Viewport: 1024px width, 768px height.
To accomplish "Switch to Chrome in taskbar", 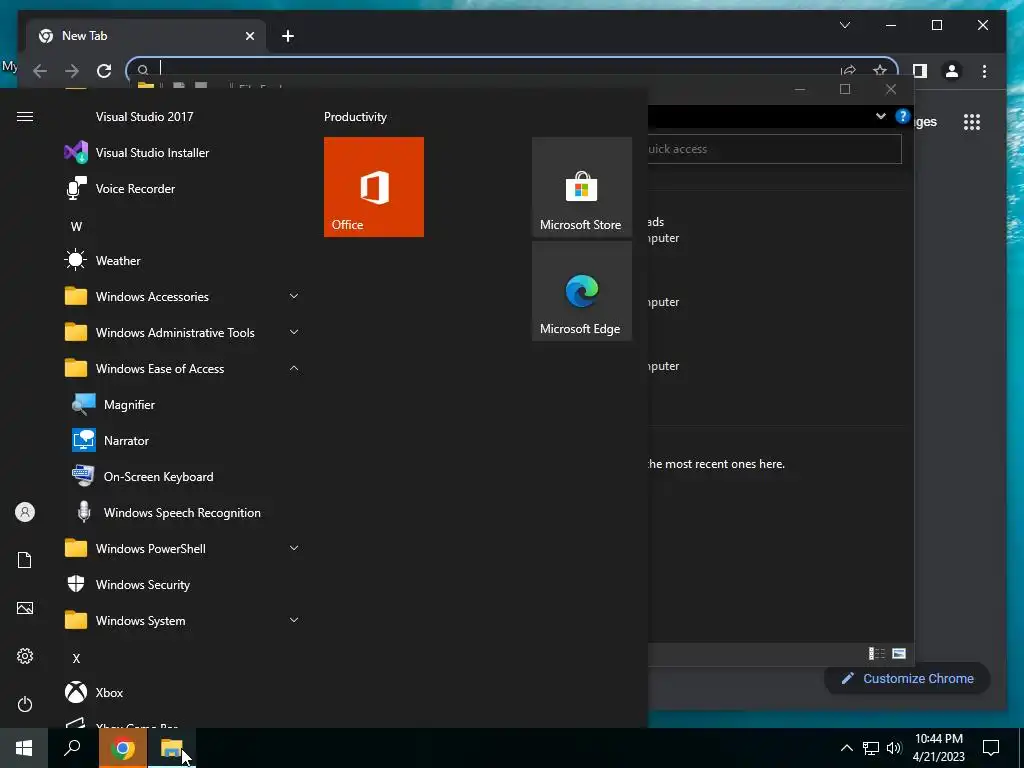I will click(123, 748).
